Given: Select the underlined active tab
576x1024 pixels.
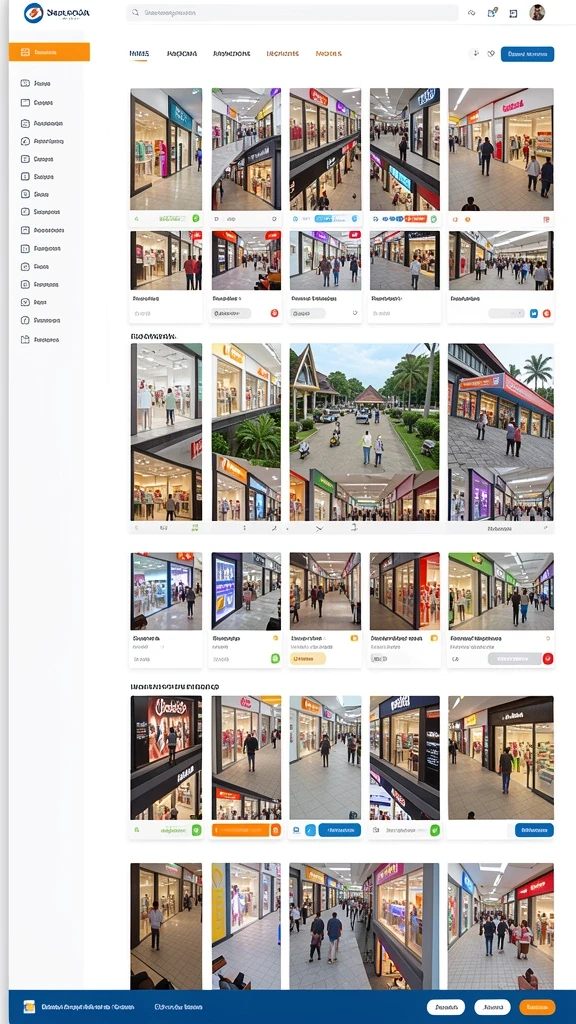Looking at the screenshot, I should point(139,54).
